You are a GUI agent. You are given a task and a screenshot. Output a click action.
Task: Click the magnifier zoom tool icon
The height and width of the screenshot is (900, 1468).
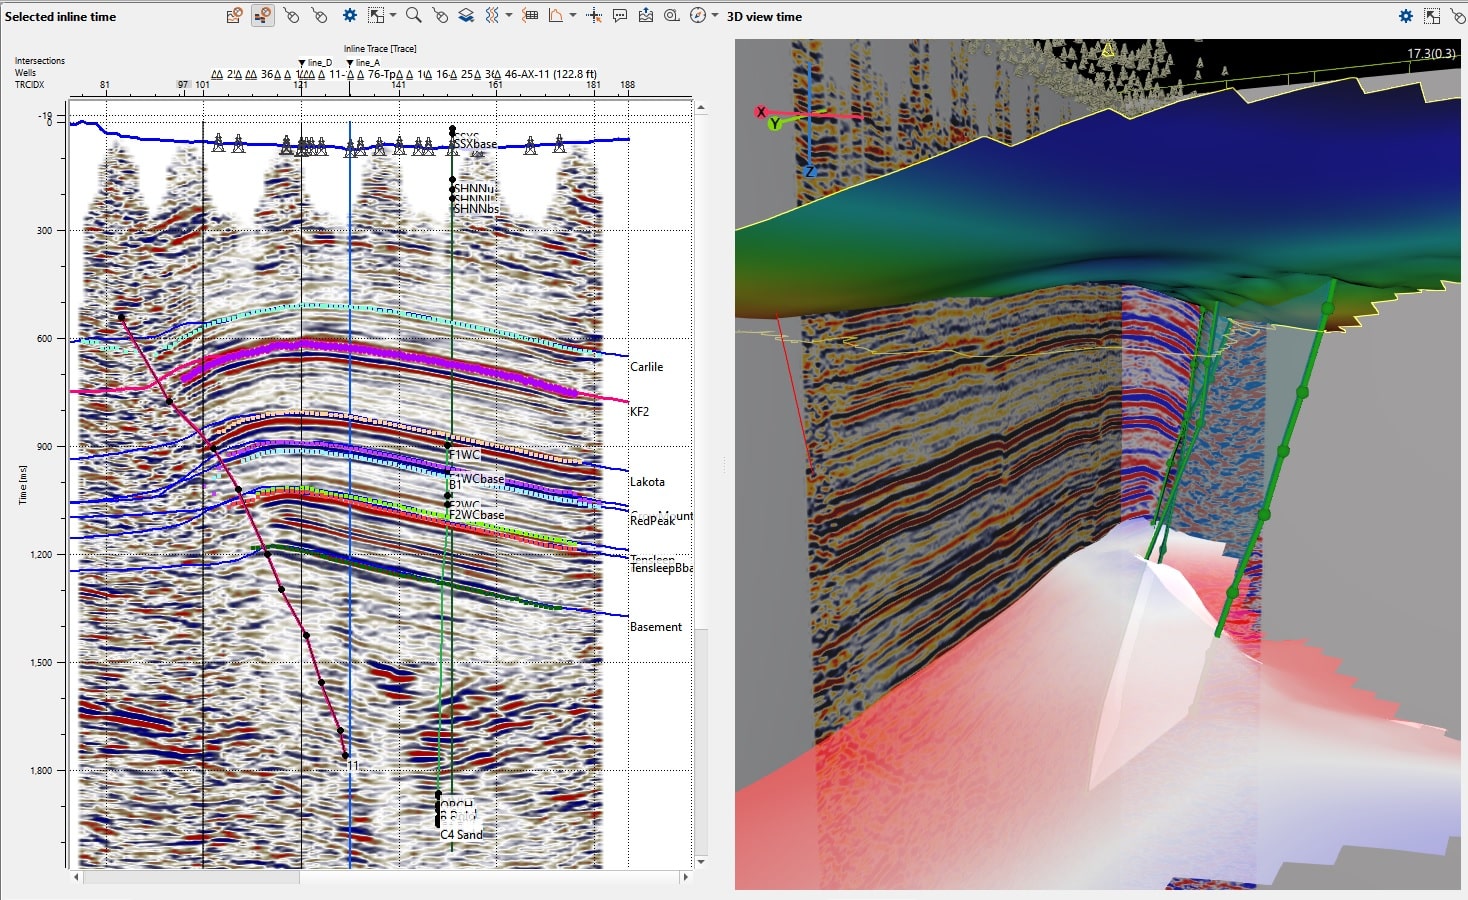coord(413,15)
